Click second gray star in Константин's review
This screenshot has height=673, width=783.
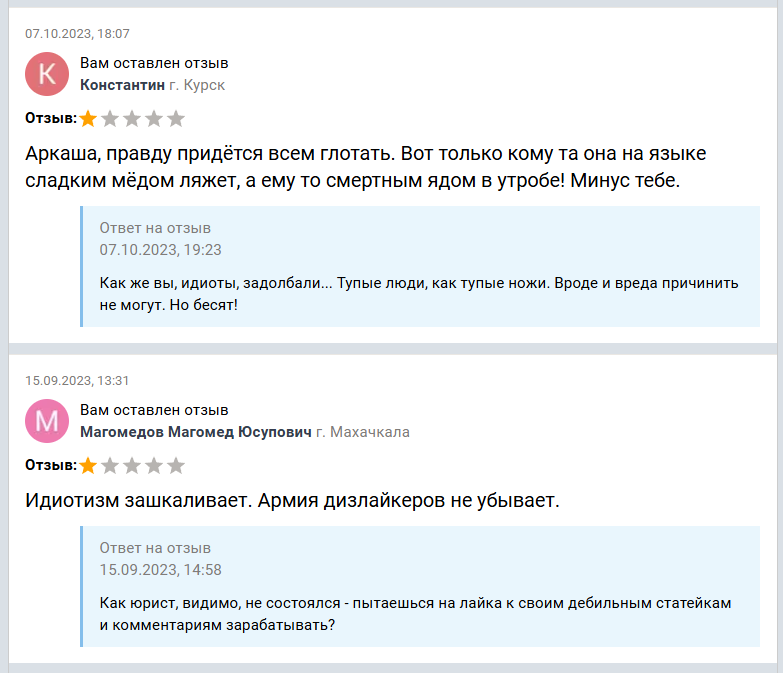pyautogui.click(x=110, y=119)
